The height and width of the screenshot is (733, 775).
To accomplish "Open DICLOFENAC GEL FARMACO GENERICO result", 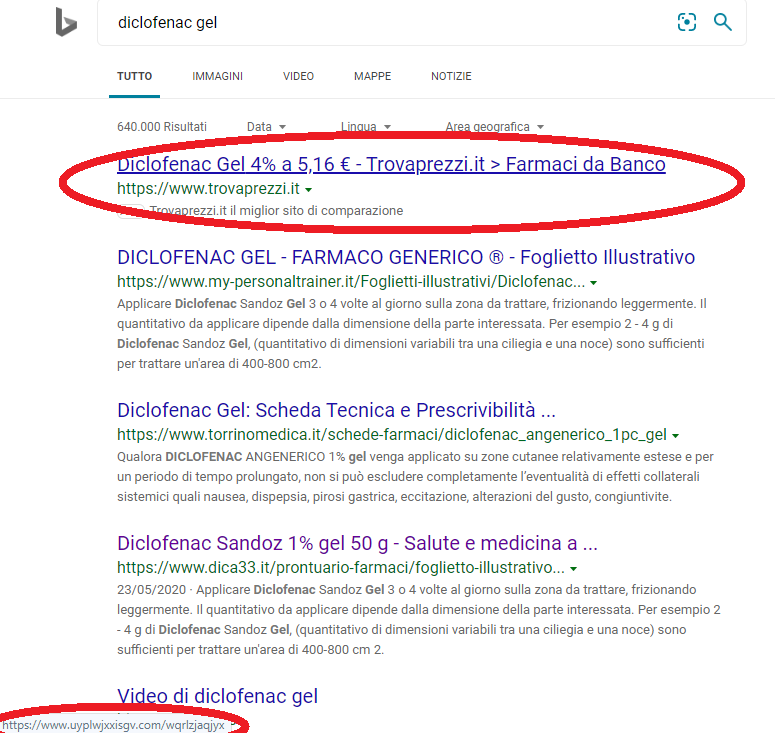I will pos(406,257).
